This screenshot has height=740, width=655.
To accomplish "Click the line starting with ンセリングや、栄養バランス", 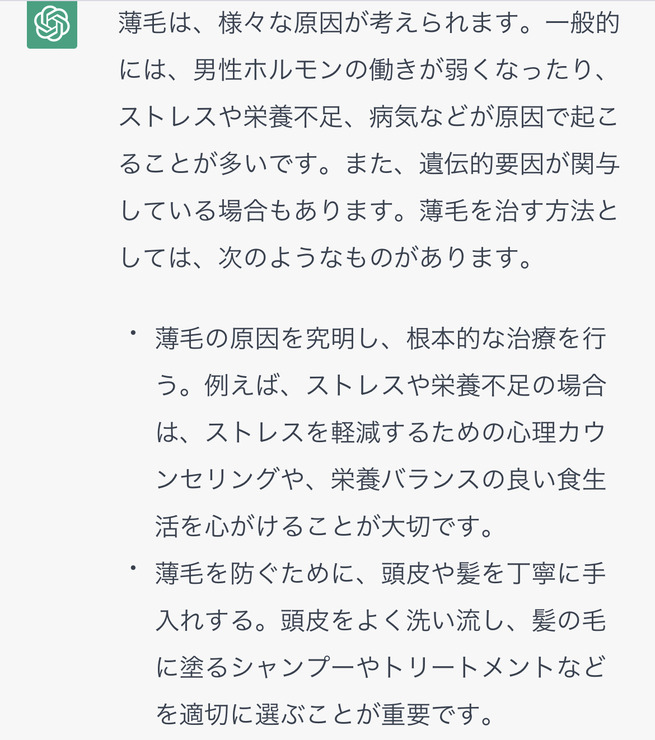I will click(x=380, y=479).
